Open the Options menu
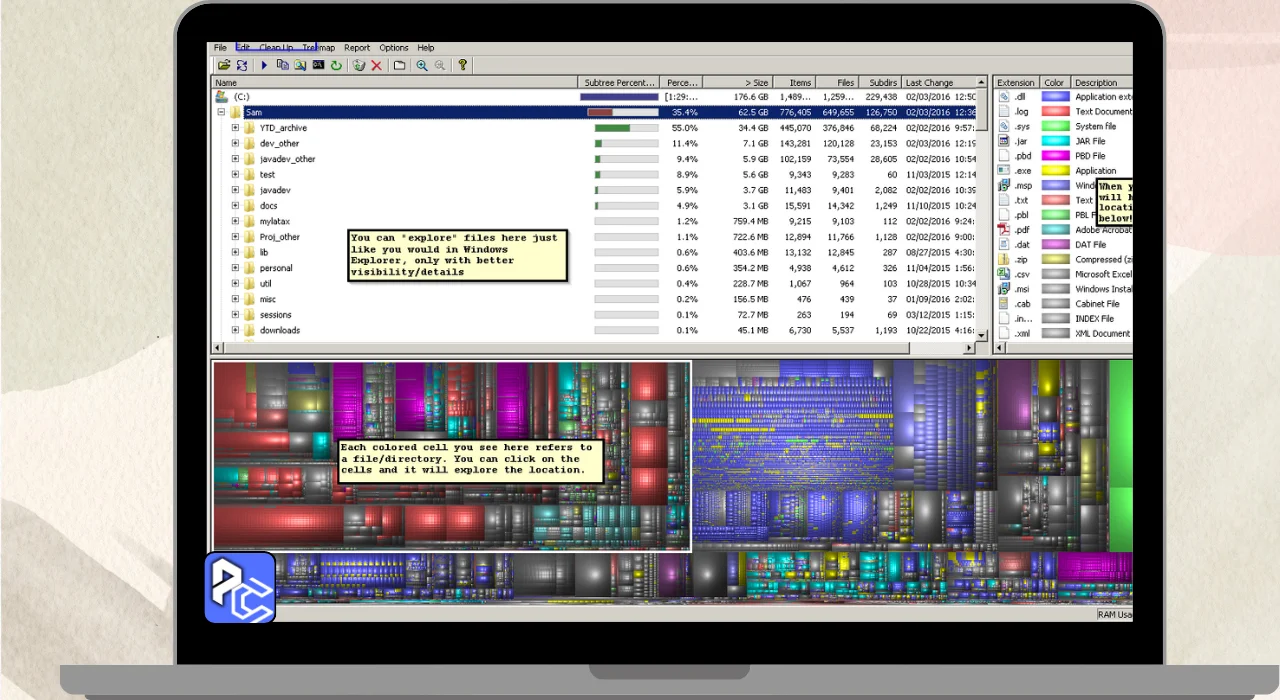The width and height of the screenshot is (1280, 700). (x=393, y=48)
